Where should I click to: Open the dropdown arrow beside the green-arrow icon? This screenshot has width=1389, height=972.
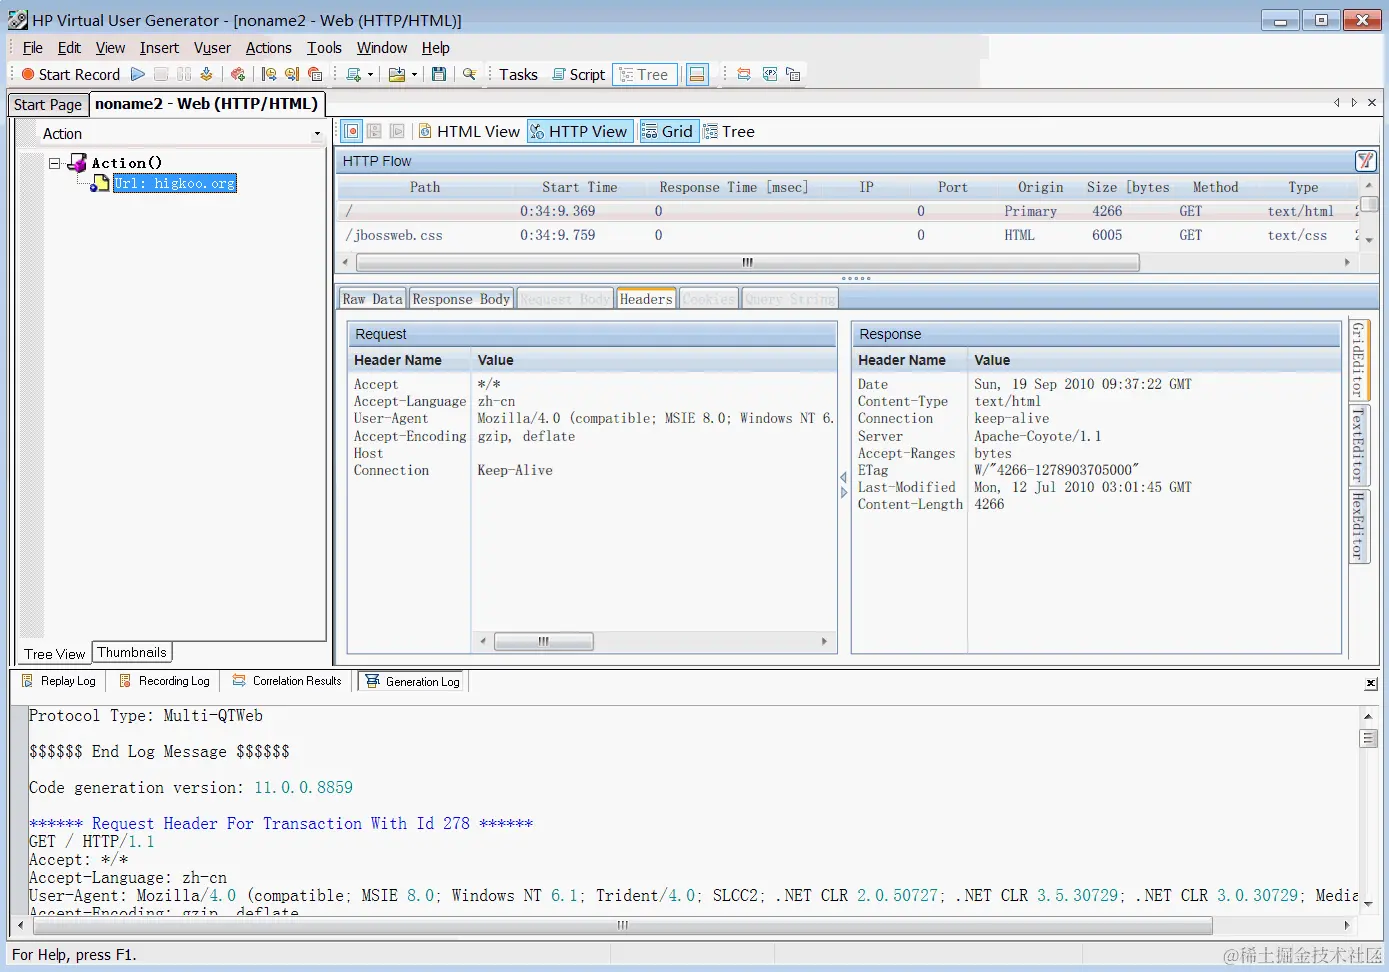click(x=370, y=74)
